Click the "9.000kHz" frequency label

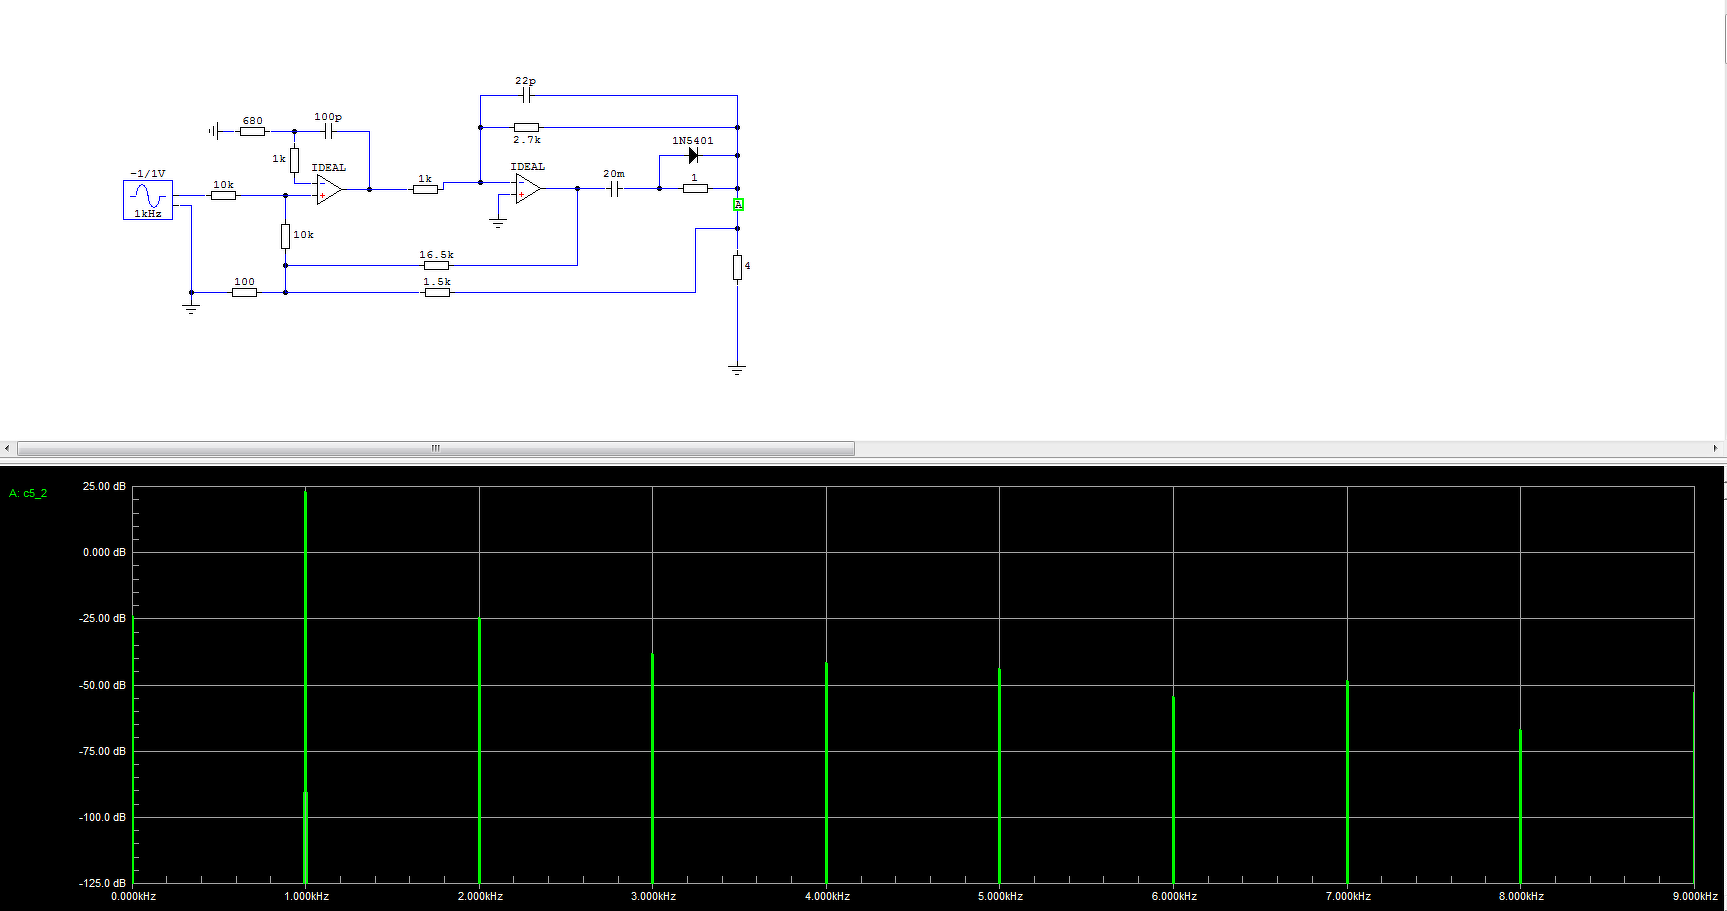pyautogui.click(x=1695, y=896)
